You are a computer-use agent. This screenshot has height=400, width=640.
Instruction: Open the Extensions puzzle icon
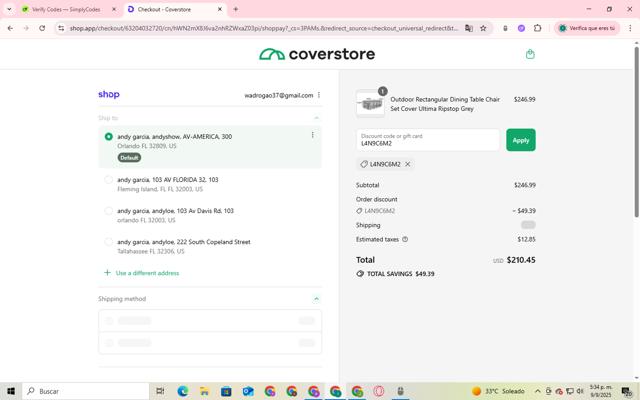pyautogui.click(x=538, y=28)
